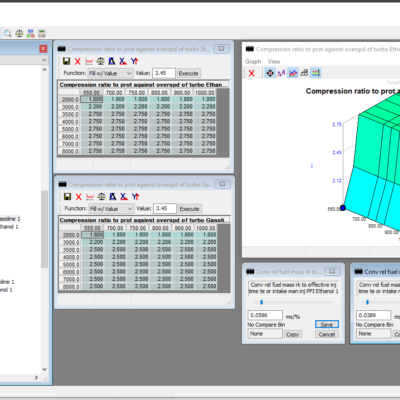Click Execute in the Ethanol table window

[188, 73]
